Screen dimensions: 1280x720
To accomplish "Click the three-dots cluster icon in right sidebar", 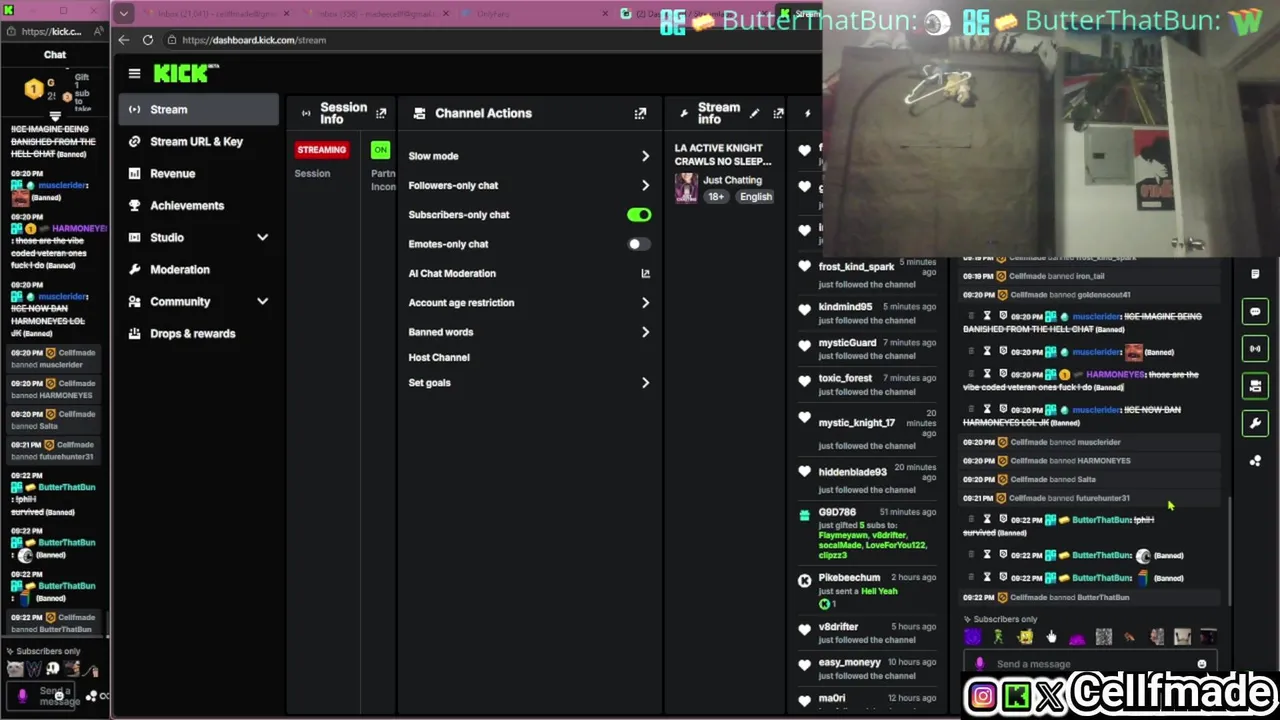I will click(x=1255, y=461).
